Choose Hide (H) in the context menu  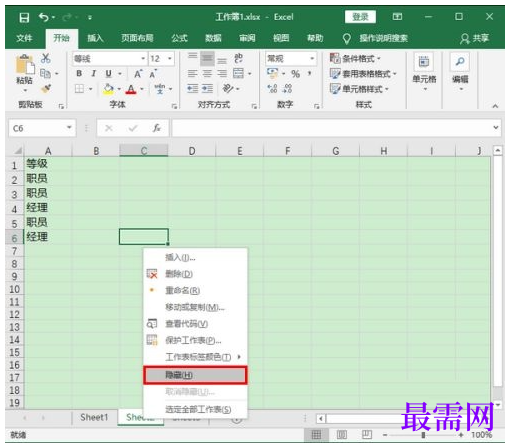point(195,375)
